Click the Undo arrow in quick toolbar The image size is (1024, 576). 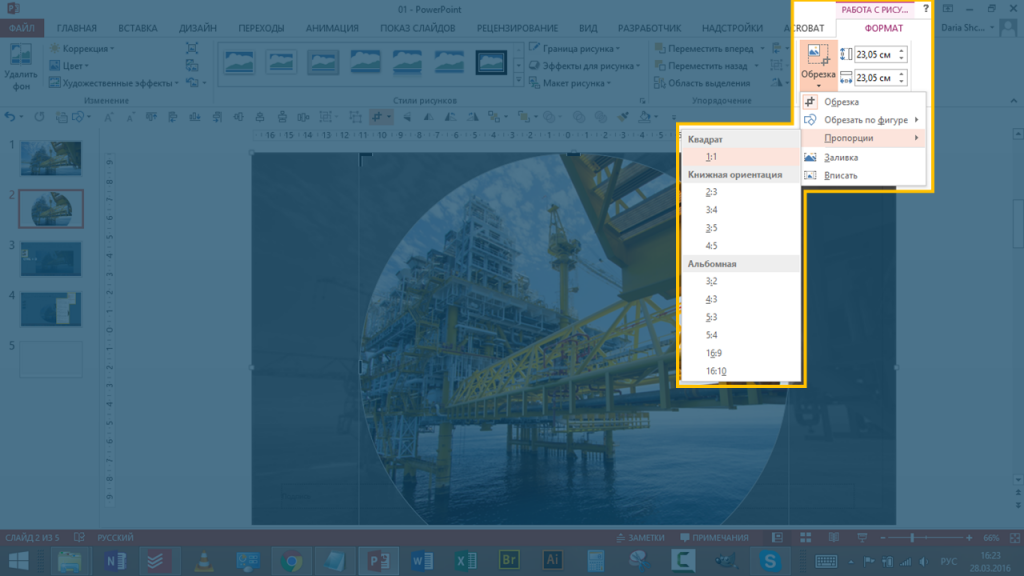[12, 117]
